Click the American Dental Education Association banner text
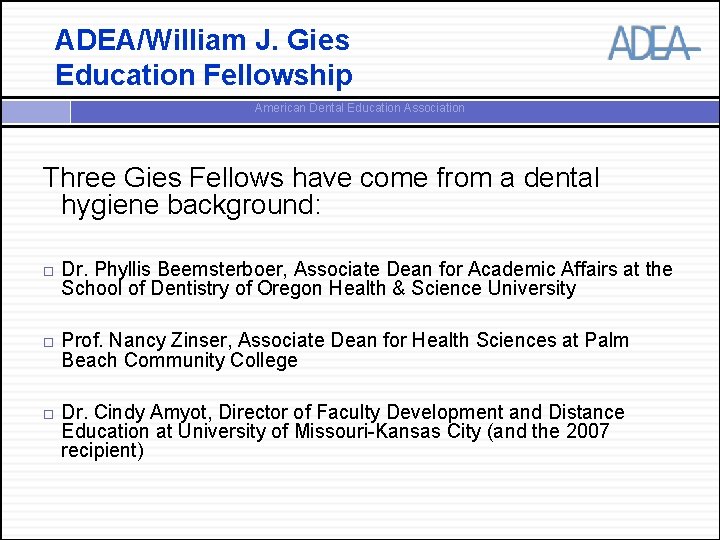The image size is (720, 540). pos(360,108)
